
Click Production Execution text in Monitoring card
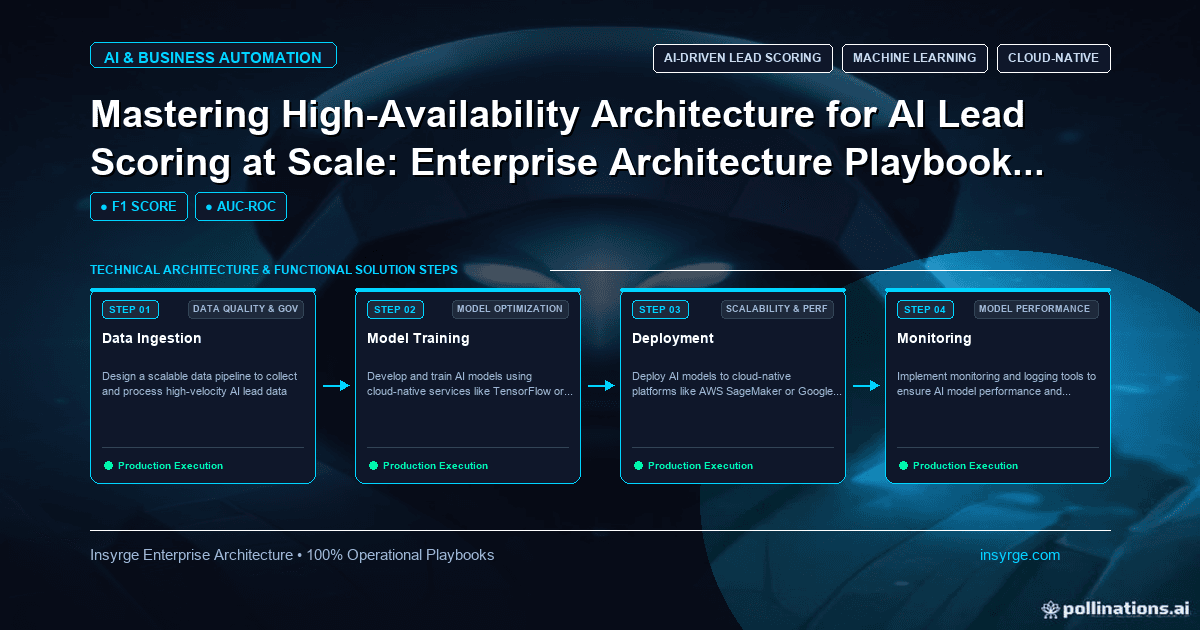[966, 466]
